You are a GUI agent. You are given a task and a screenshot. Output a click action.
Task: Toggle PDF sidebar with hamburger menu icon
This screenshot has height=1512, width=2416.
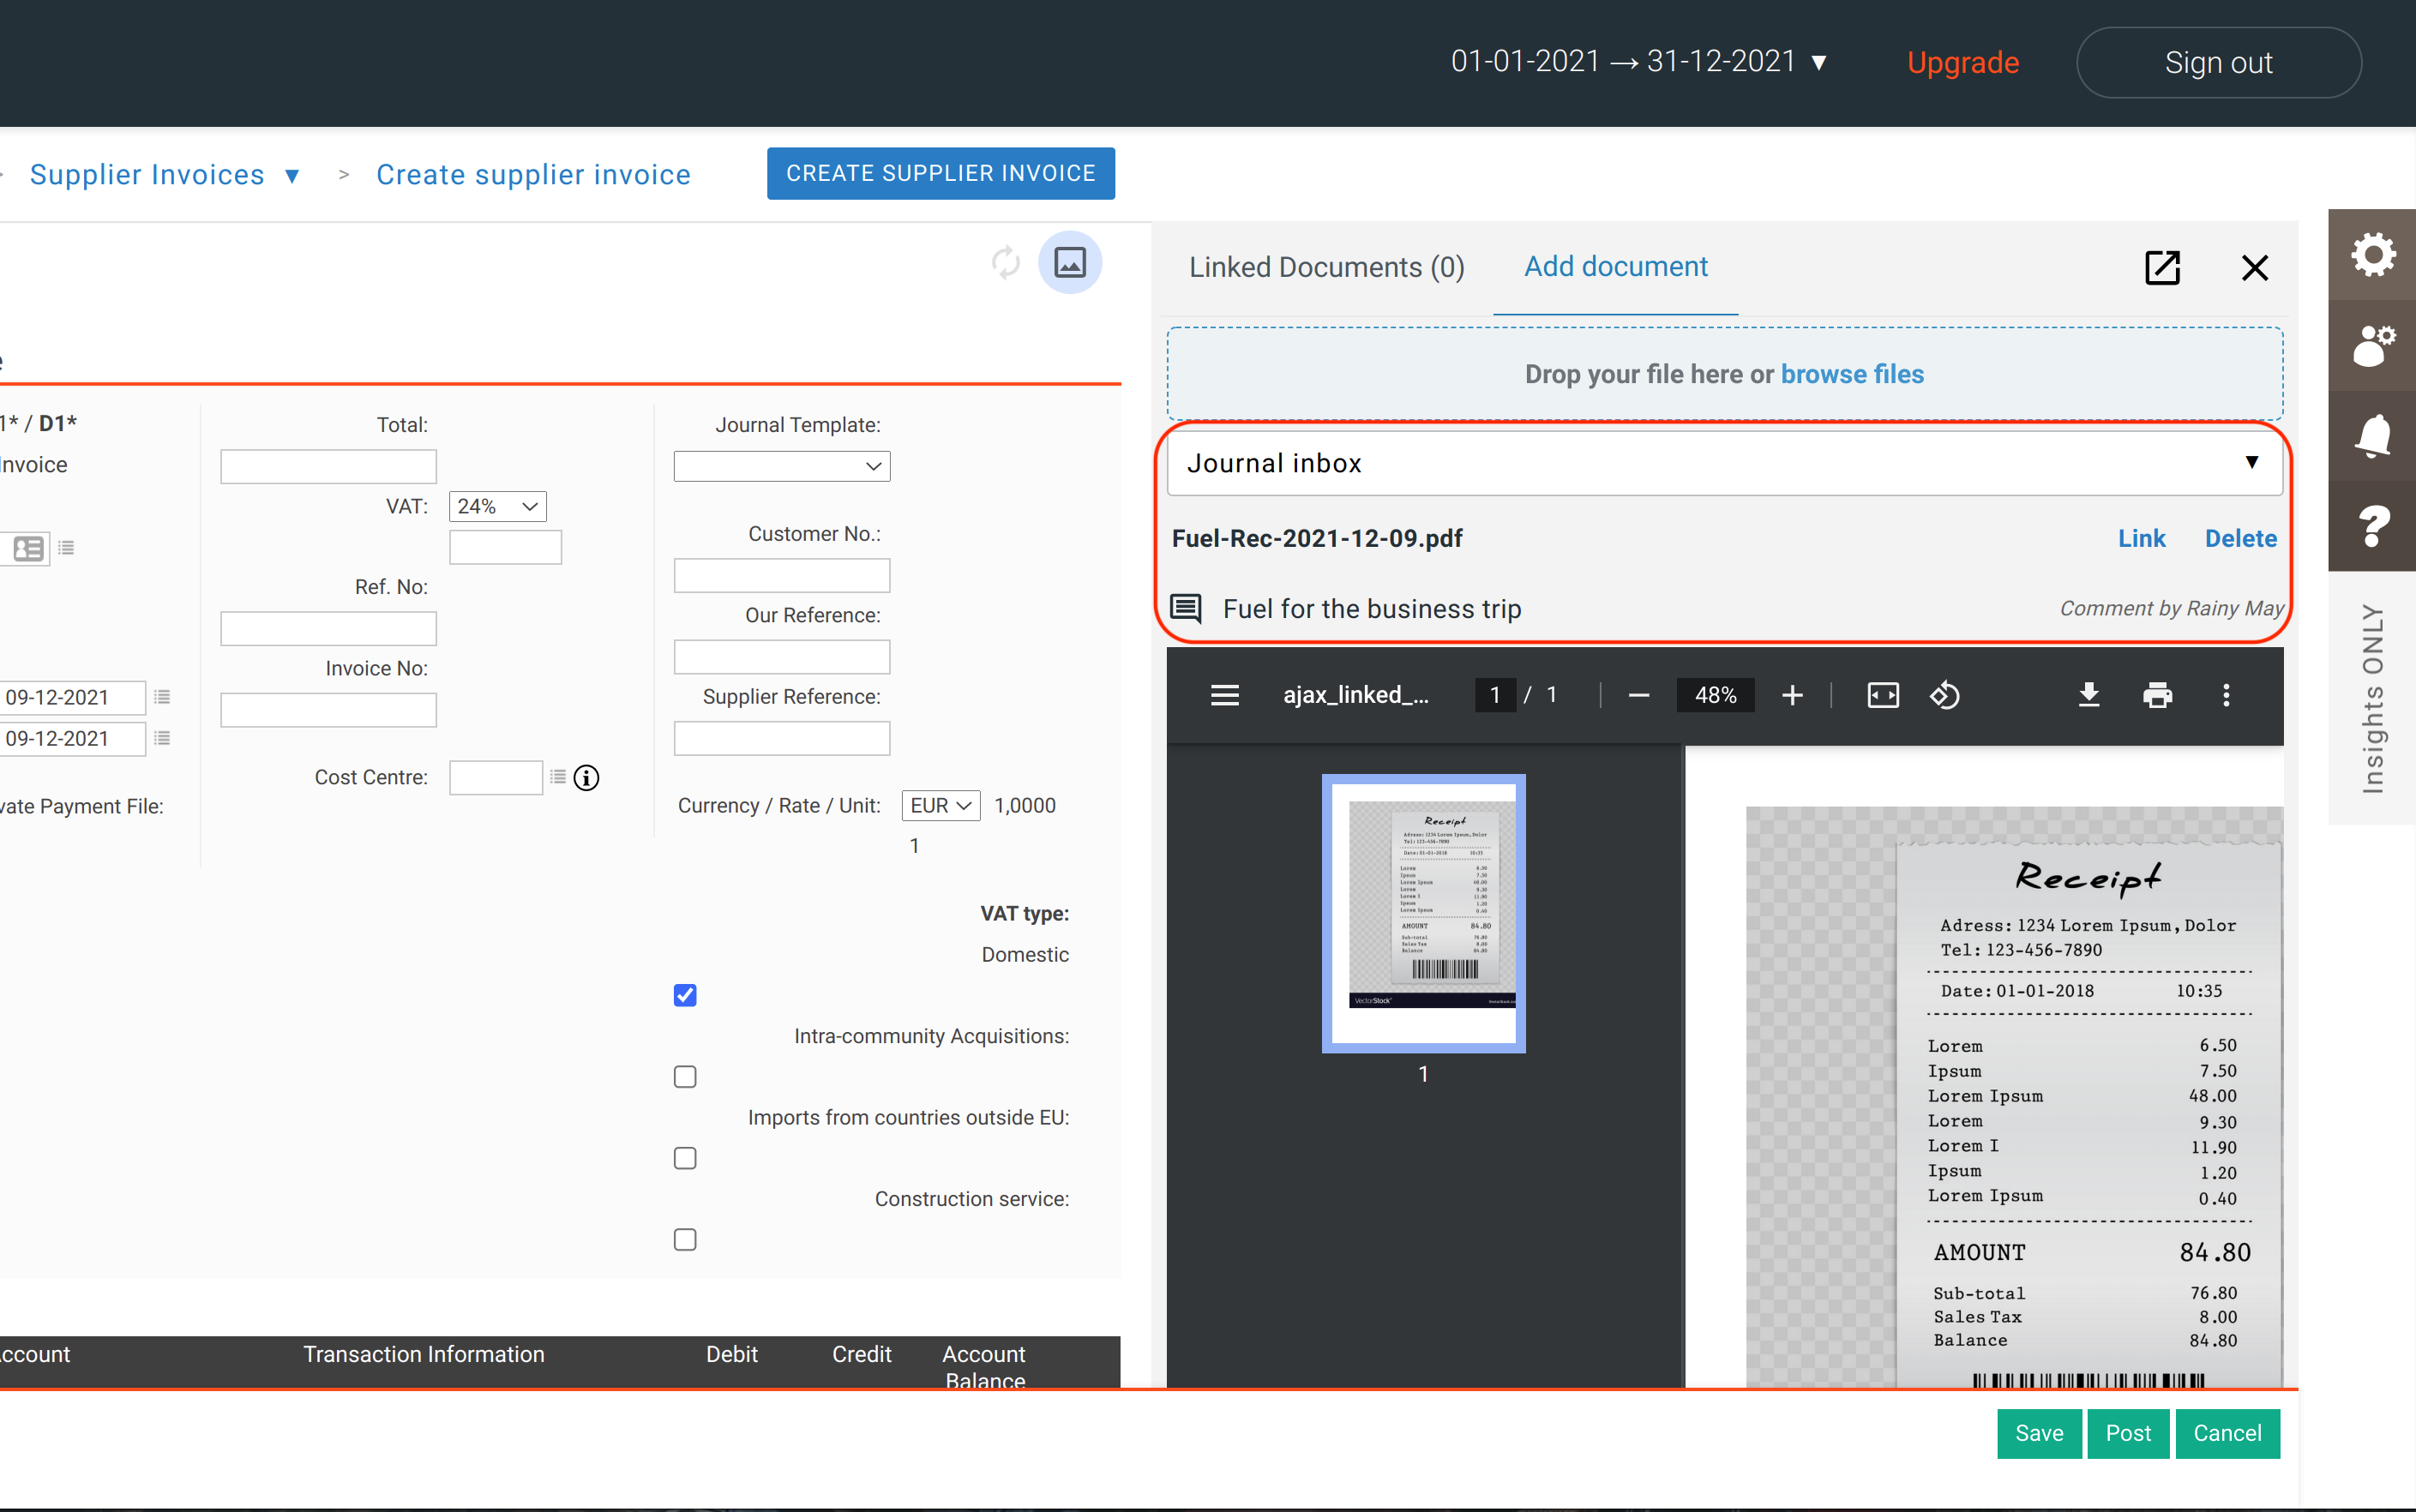pos(1224,695)
